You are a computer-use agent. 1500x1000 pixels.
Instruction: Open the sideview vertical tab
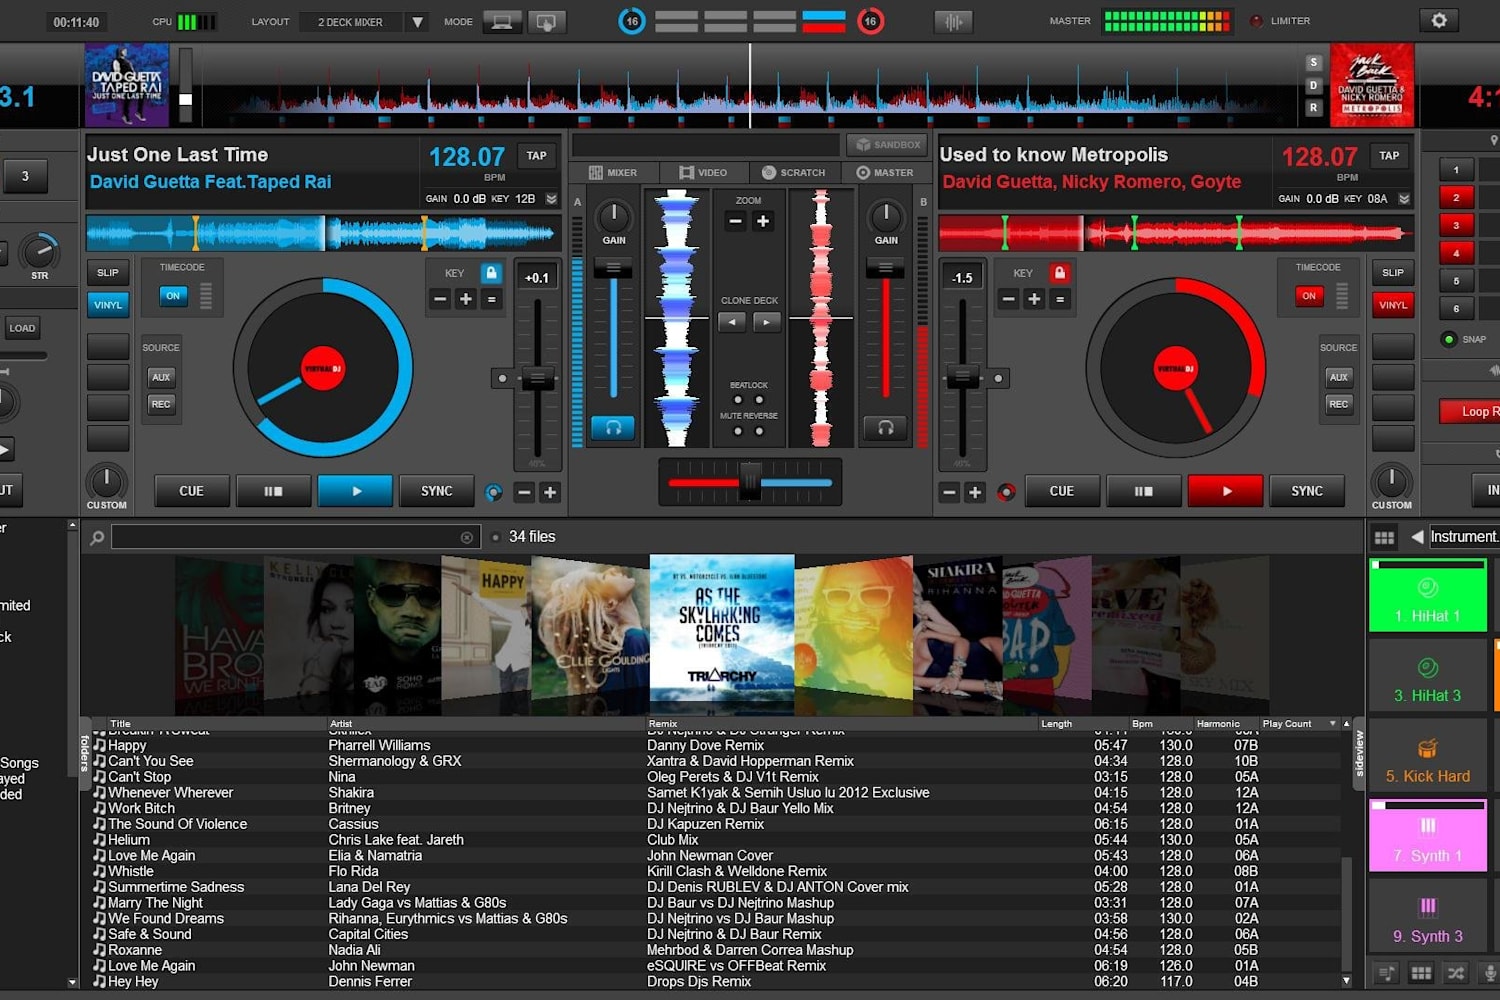[x=1358, y=754]
